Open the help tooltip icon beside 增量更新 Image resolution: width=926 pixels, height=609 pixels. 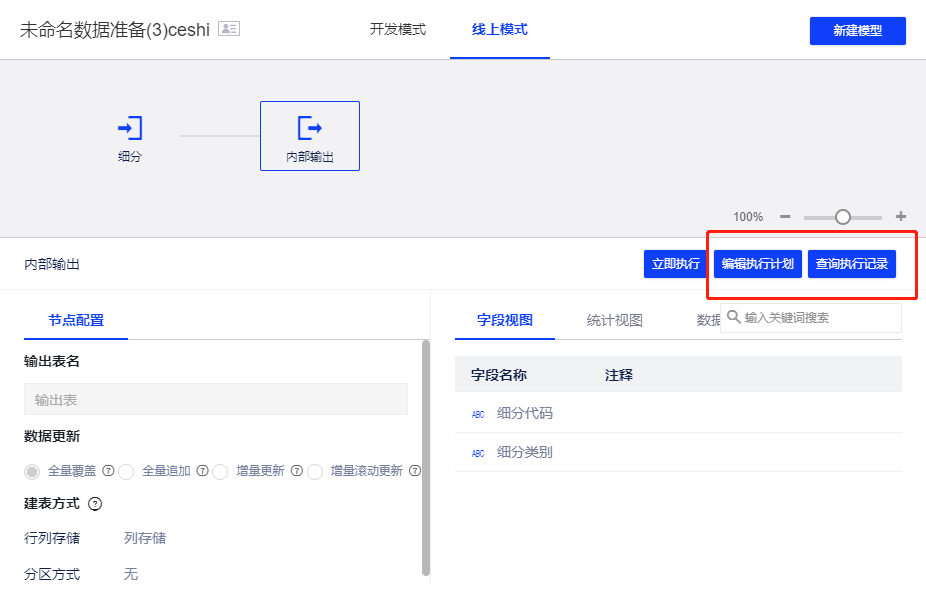[x=296, y=471]
